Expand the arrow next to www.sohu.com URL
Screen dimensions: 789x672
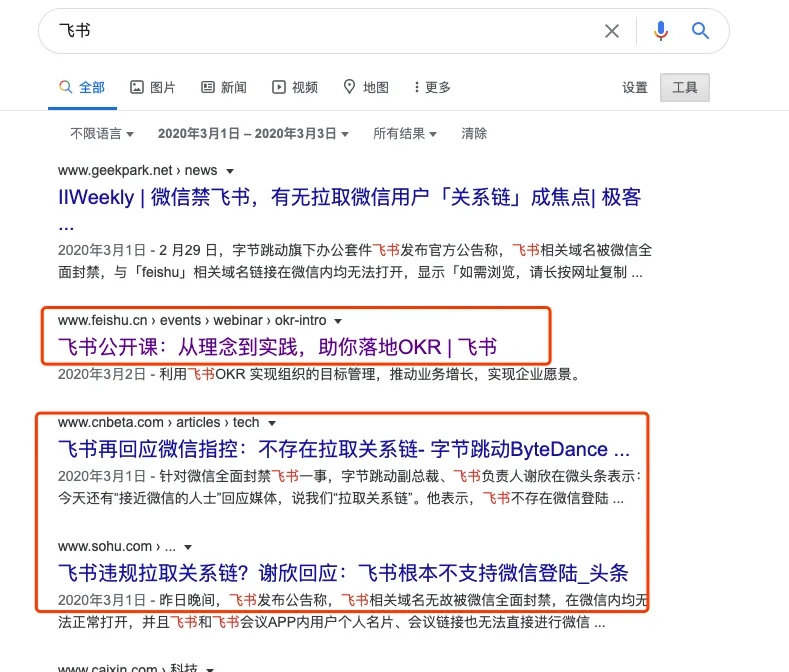tap(188, 547)
